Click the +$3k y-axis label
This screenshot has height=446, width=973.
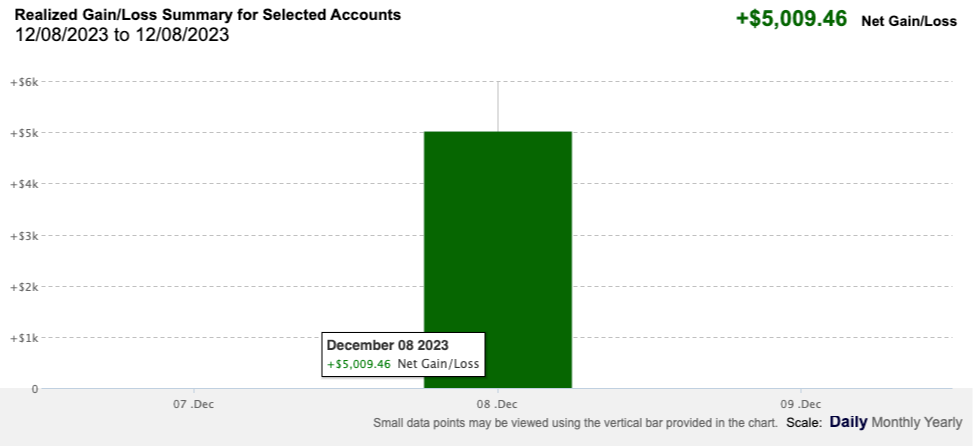pos(25,236)
